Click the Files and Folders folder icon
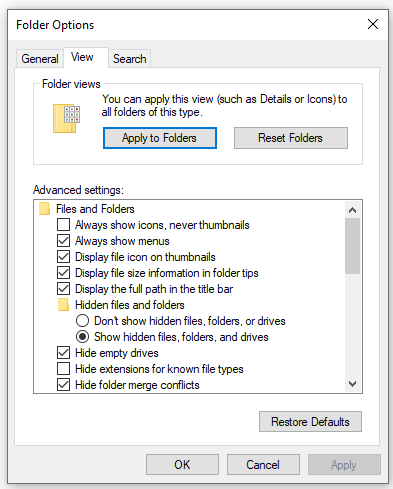393x489 pixels. coord(44,209)
